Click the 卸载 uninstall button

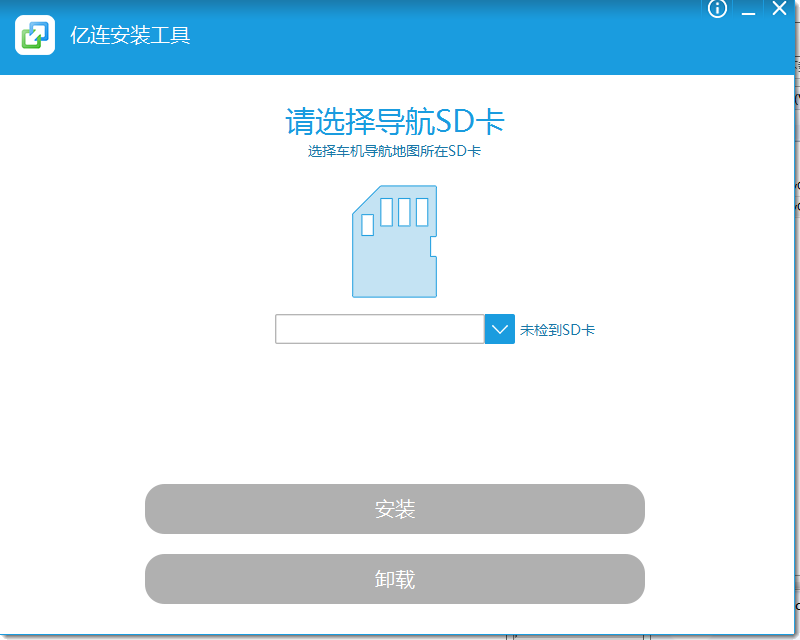coord(394,579)
